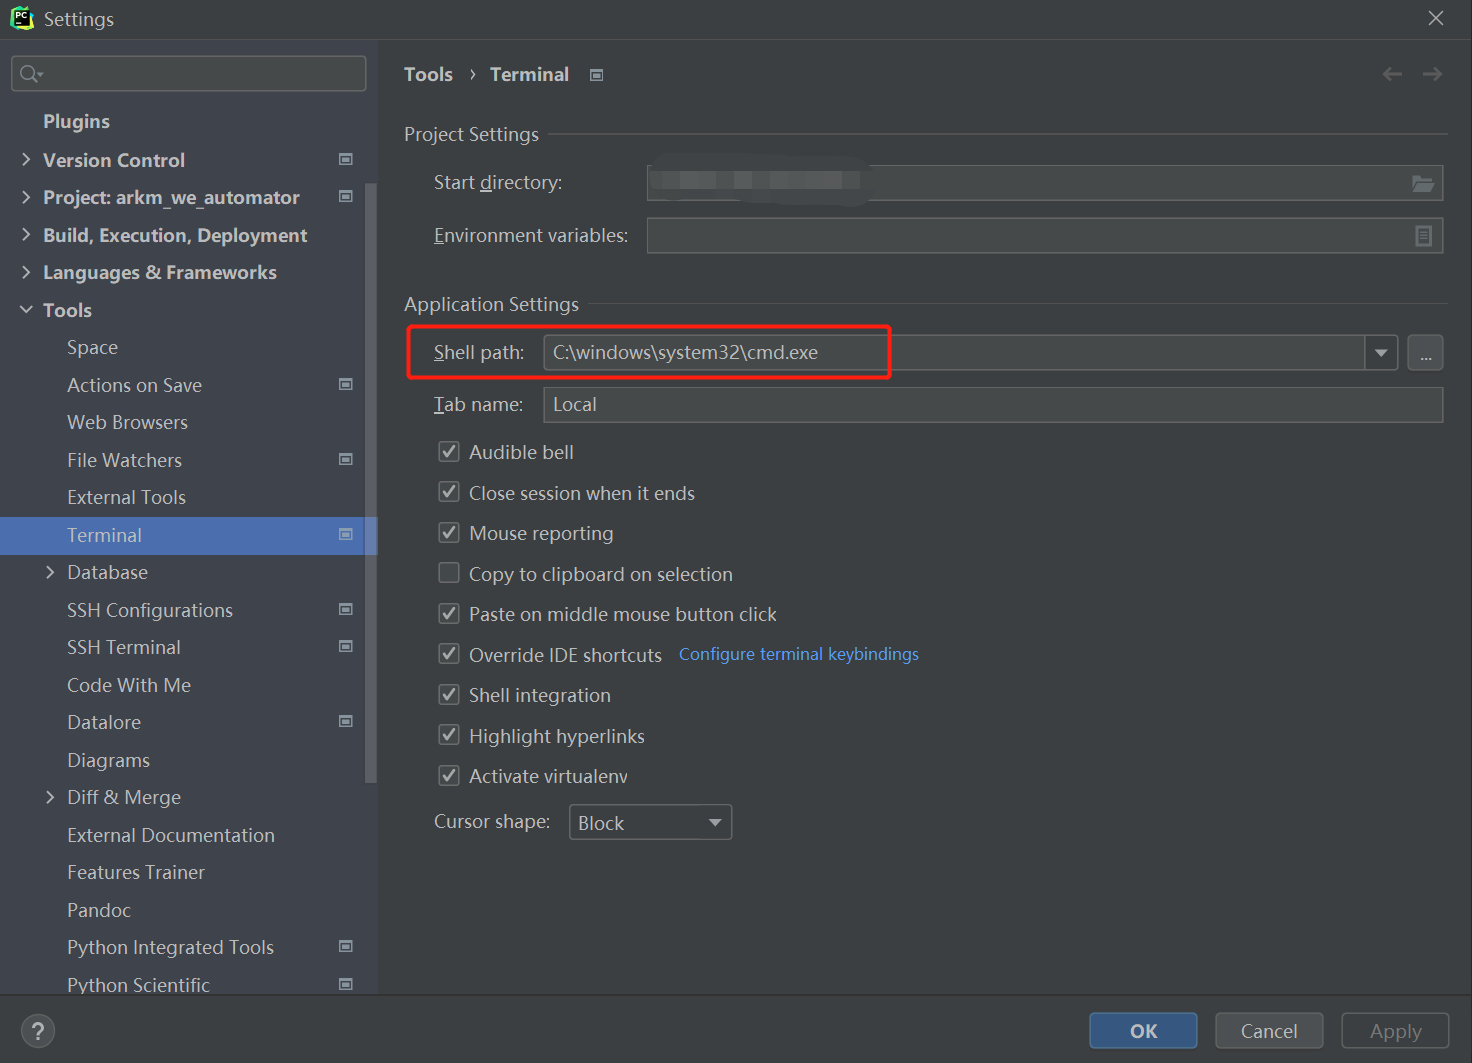Expand the Diff & Merge node
1472x1063 pixels.
pyautogui.click(x=50, y=797)
